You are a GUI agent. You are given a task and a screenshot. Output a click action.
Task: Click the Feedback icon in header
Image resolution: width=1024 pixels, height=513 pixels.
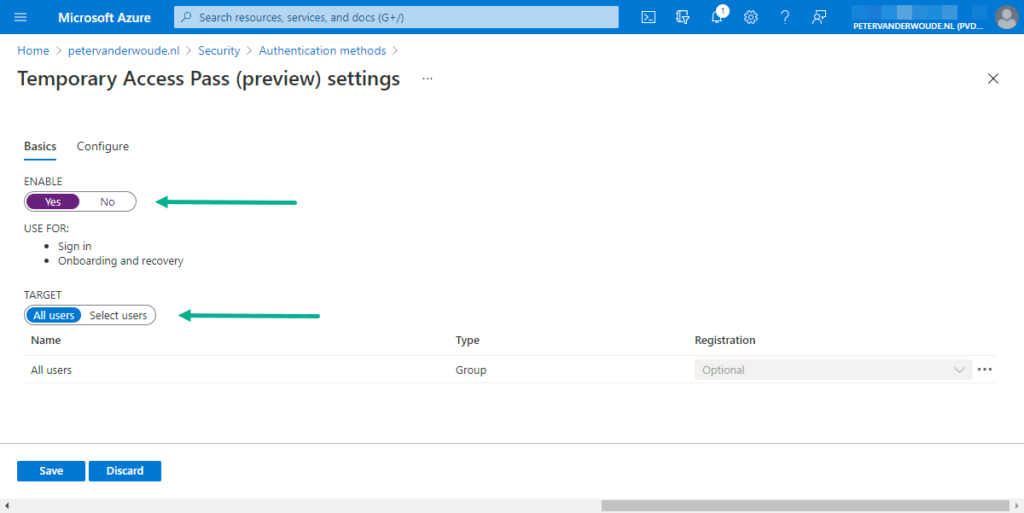click(x=819, y=17)
